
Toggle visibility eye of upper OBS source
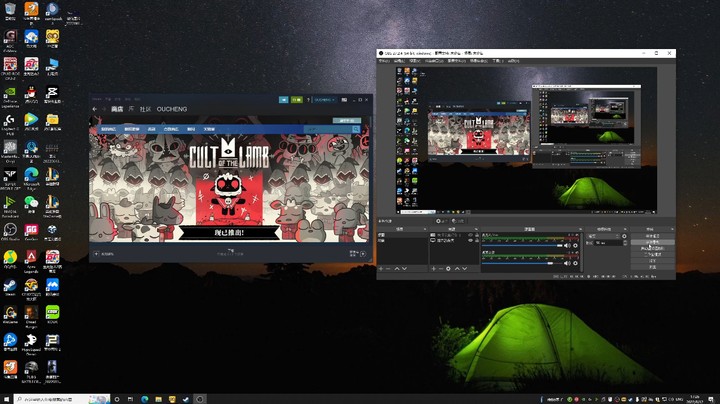coord(470,235)
